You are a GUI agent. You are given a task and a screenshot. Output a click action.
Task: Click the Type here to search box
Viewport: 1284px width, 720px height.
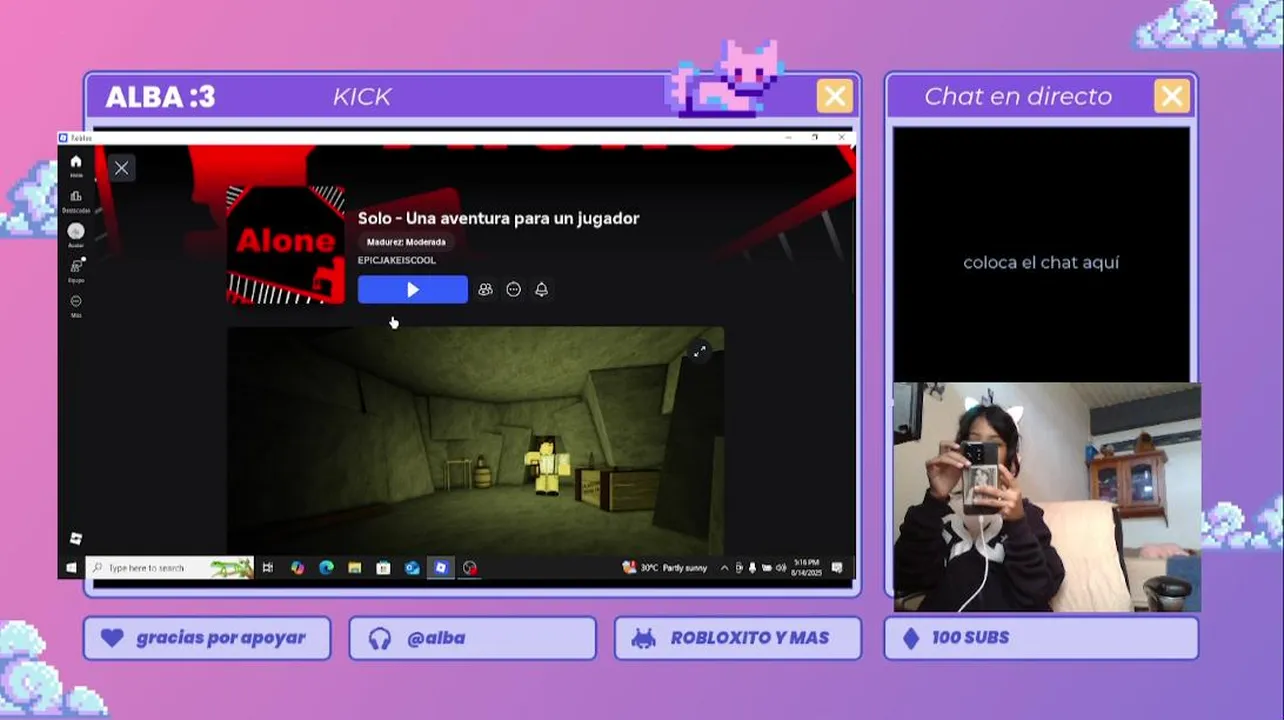(x=170, y=567)
